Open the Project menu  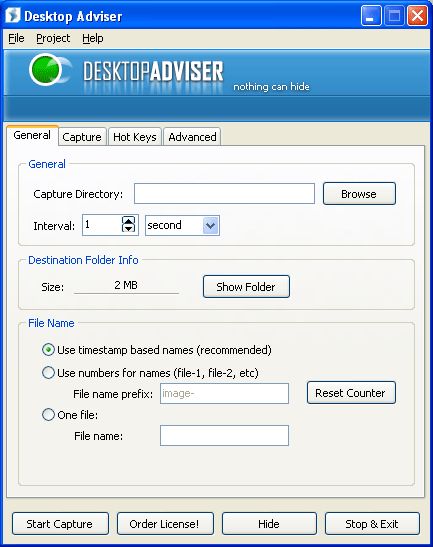pyautogui.click(x=53, y=38)
